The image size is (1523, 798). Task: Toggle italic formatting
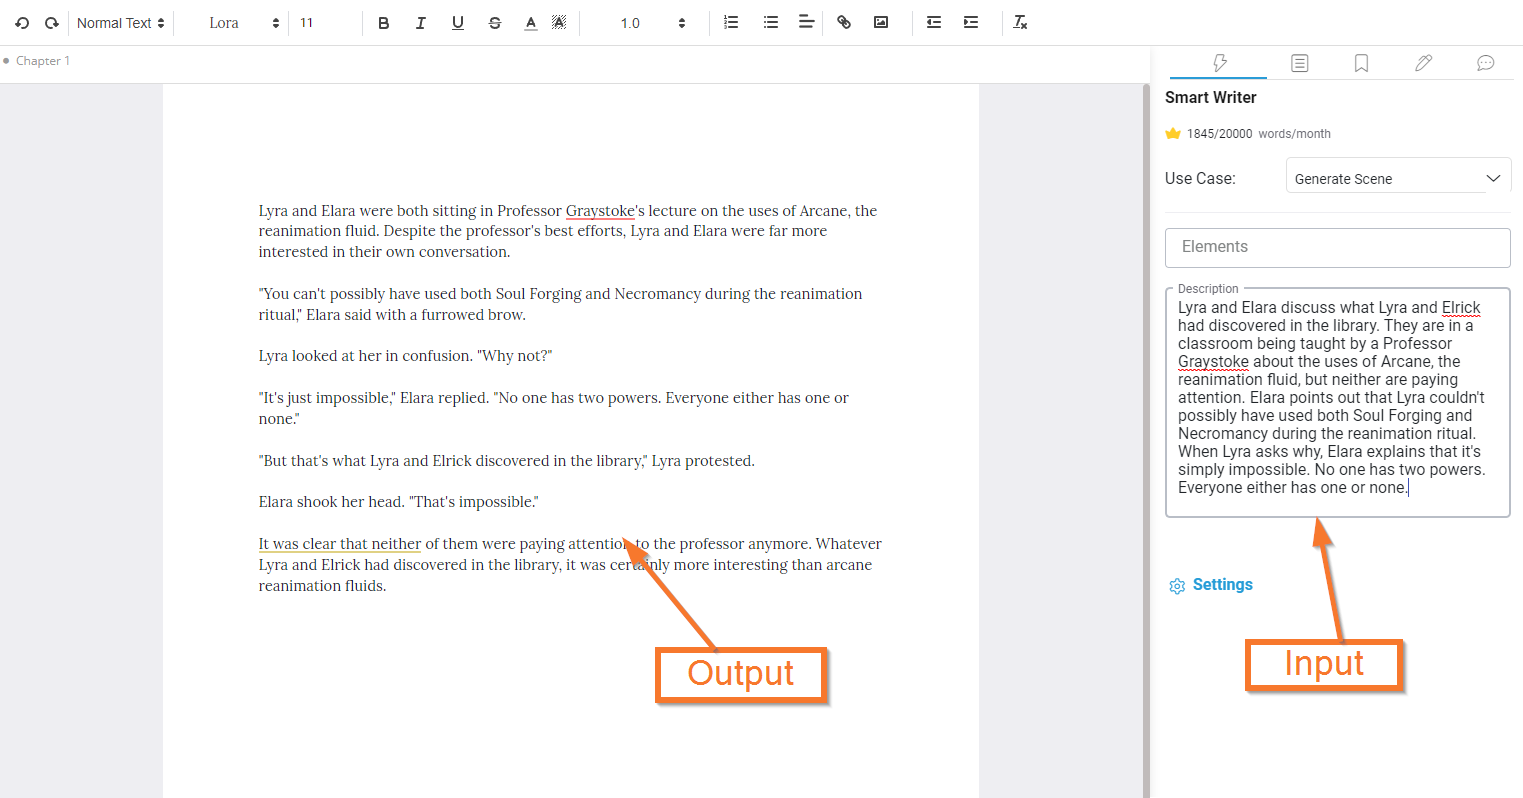point(420,23)
